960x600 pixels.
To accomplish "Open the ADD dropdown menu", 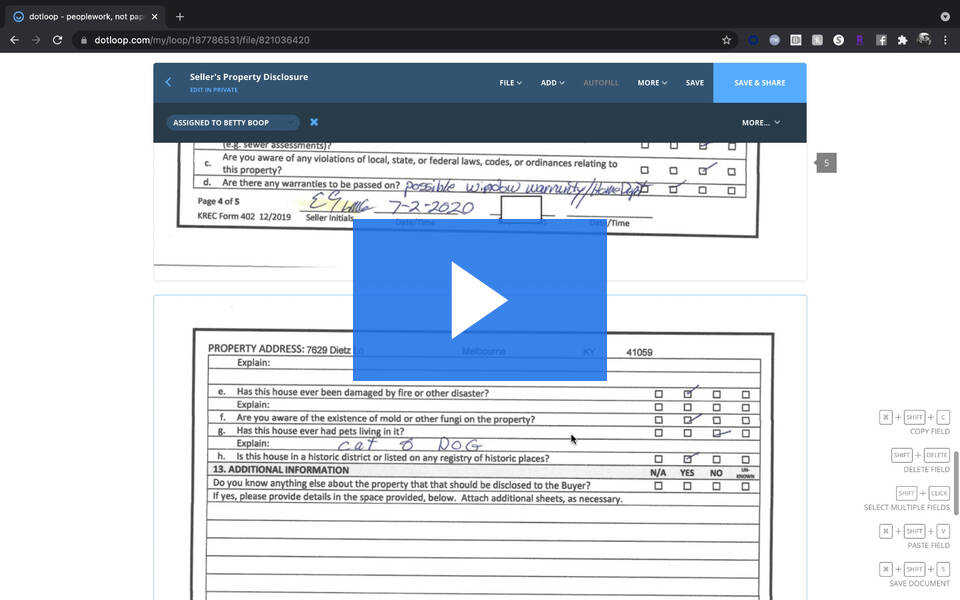I will tap(552, 83).
